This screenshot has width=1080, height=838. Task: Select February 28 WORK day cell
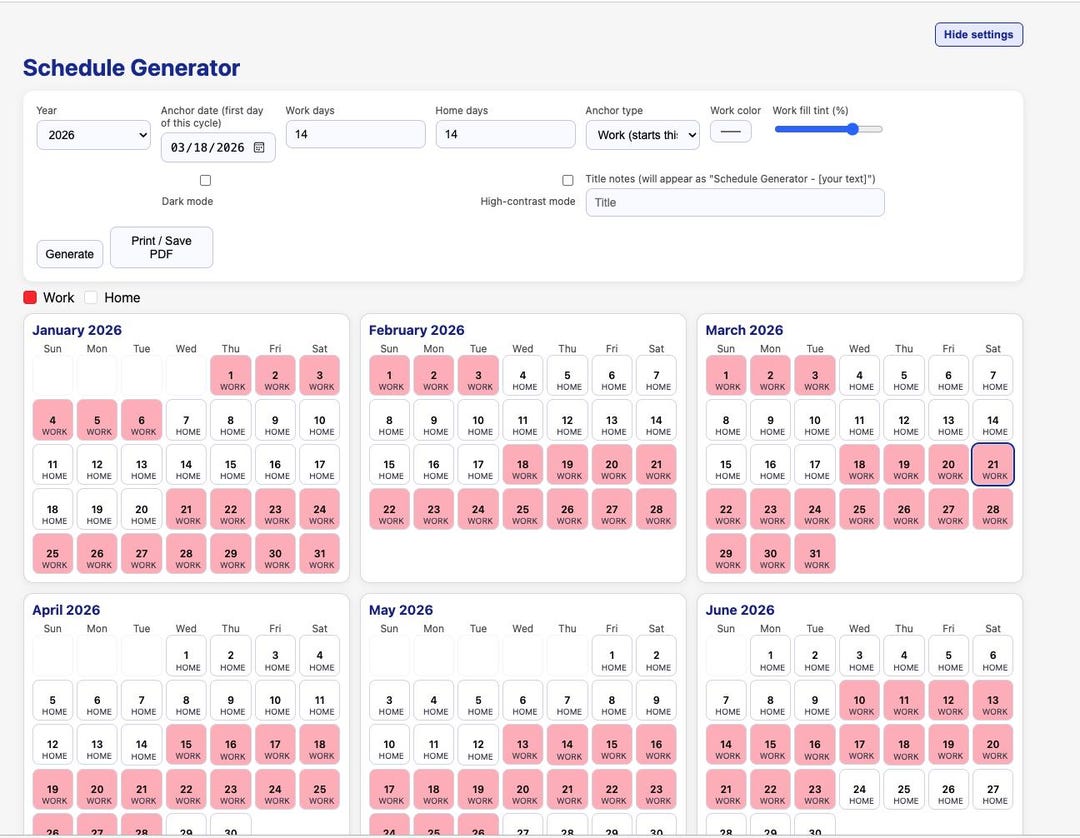click(x=656, y=510)
